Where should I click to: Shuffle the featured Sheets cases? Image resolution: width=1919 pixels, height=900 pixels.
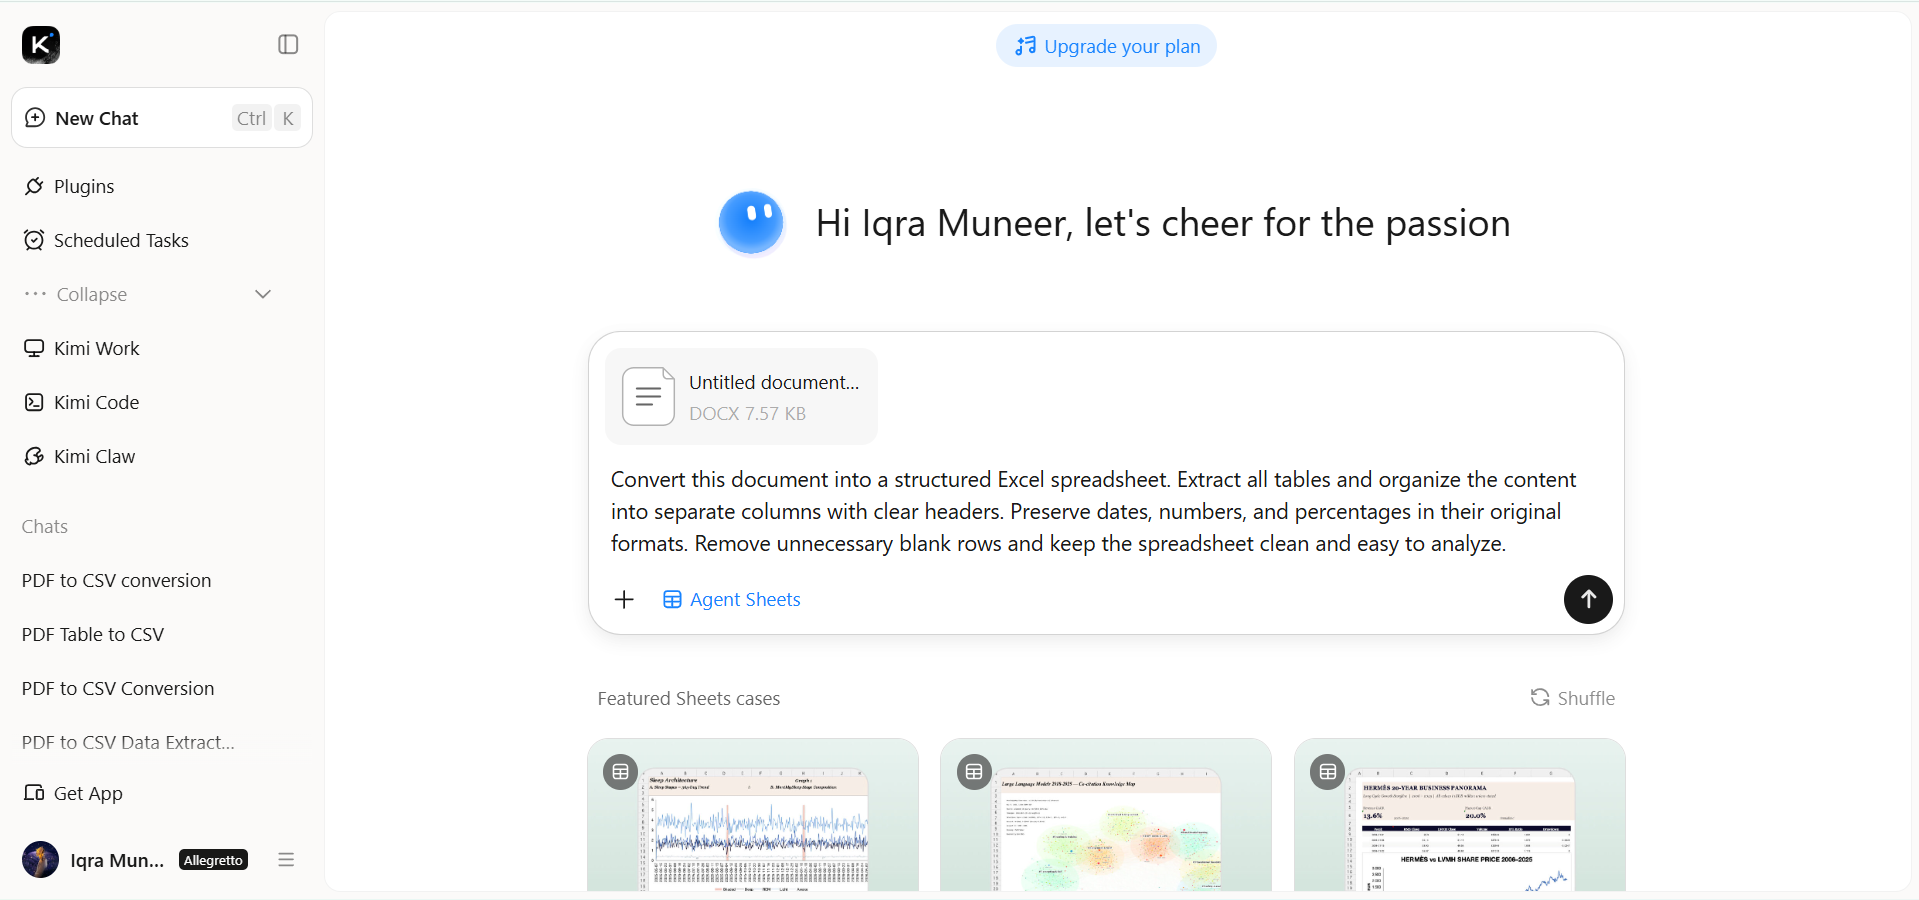1573,698
